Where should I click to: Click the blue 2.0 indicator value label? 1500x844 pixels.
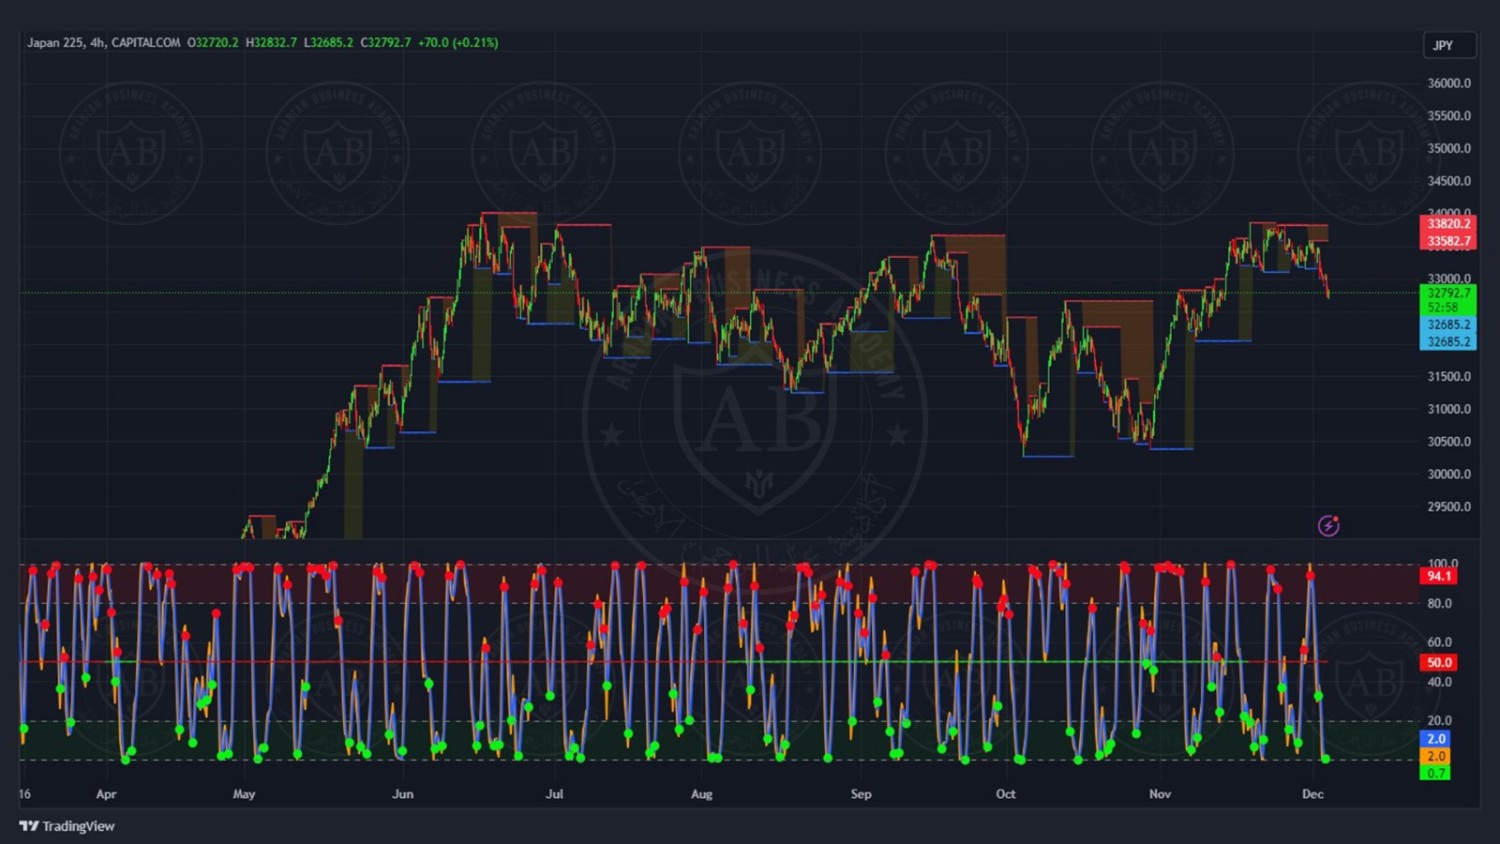click(x=1436, y=739)
